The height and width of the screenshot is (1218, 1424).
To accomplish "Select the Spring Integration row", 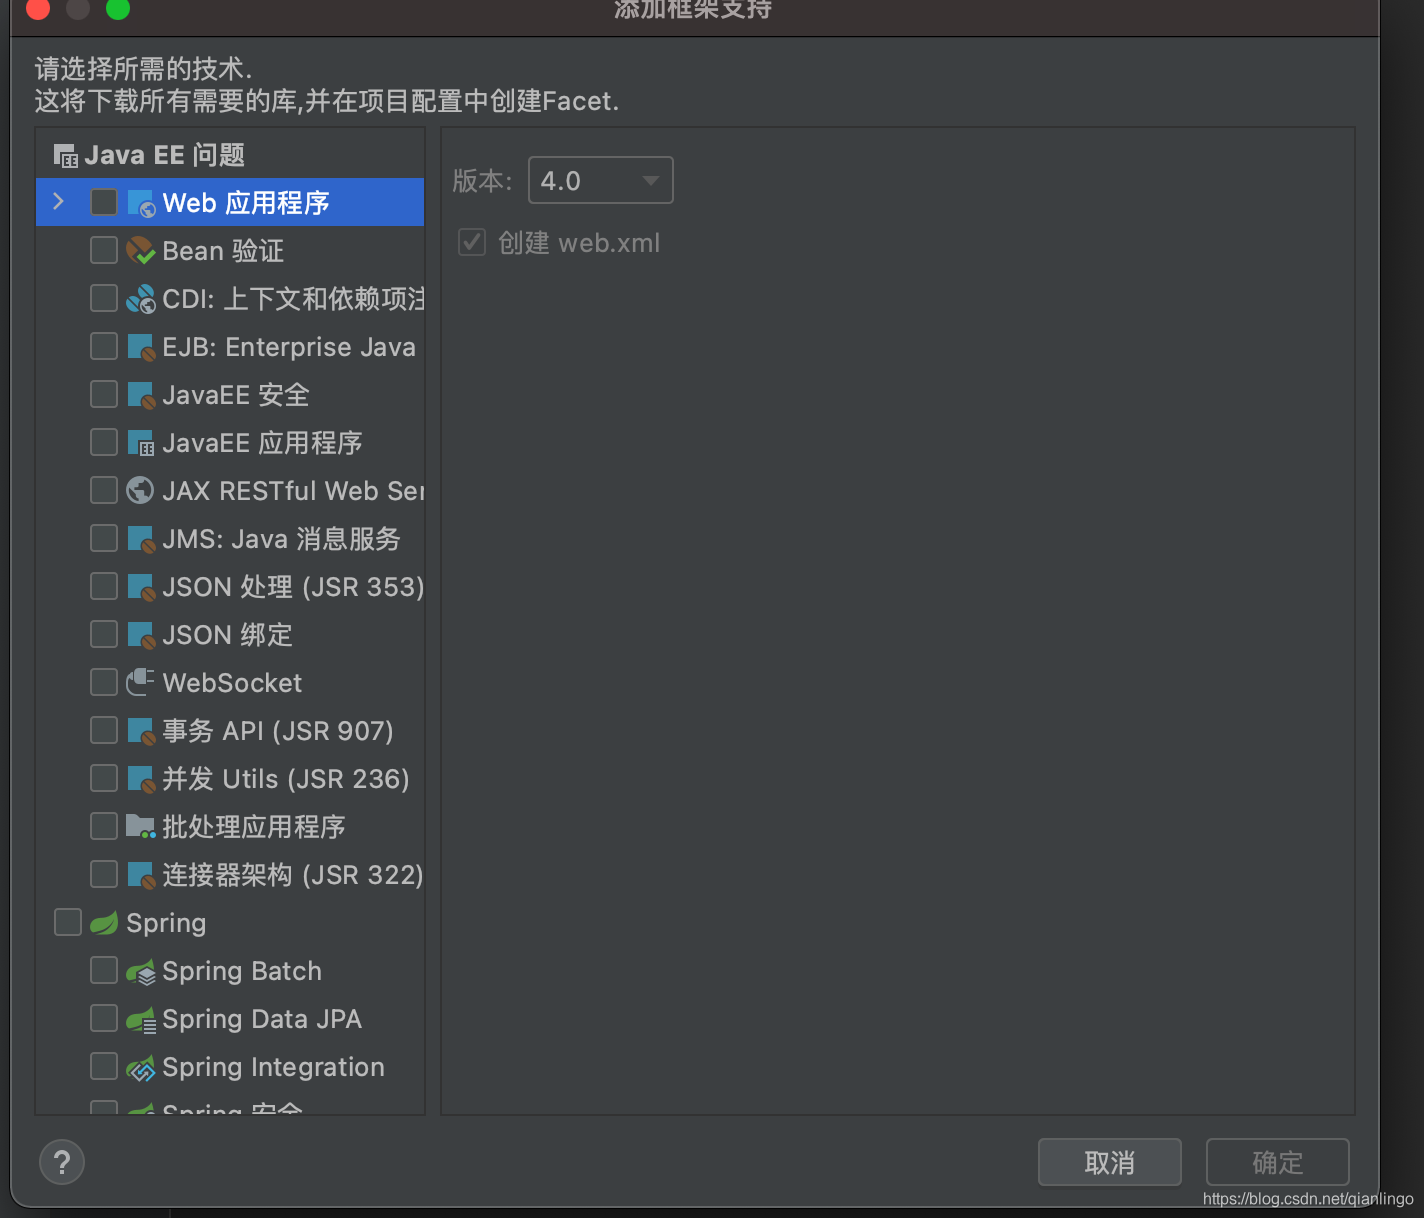I will point(230,1067).
